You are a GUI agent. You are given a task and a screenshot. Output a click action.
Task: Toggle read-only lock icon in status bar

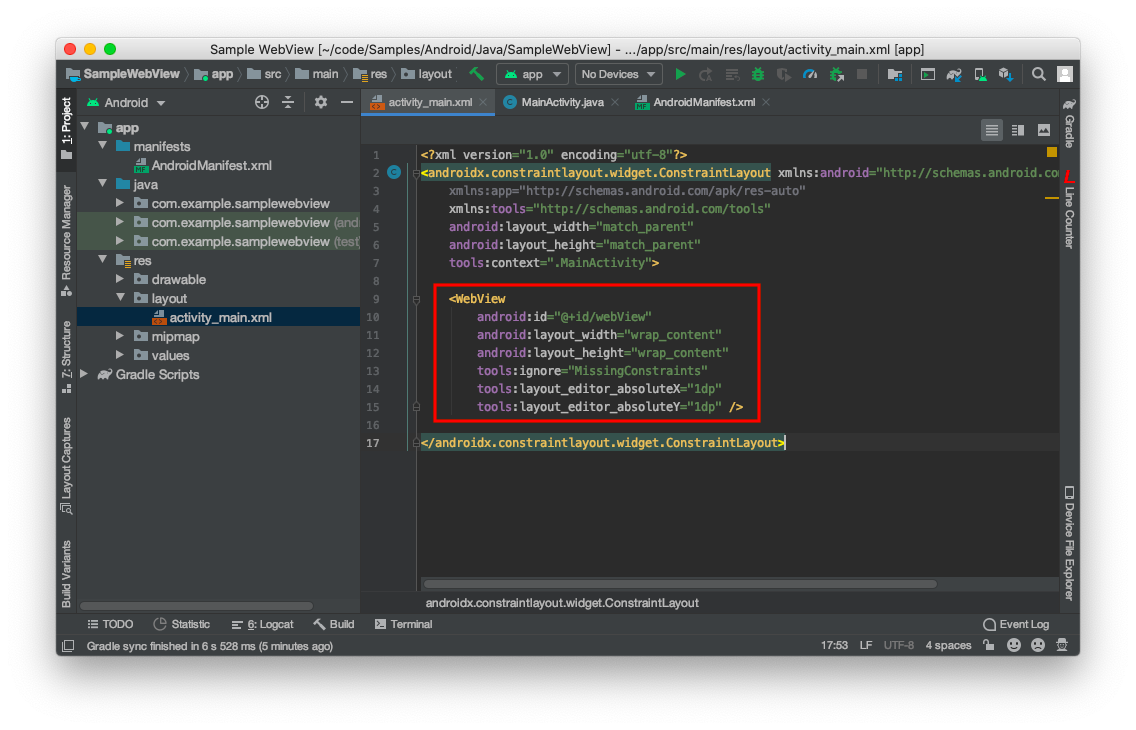[x=989, y=645]
